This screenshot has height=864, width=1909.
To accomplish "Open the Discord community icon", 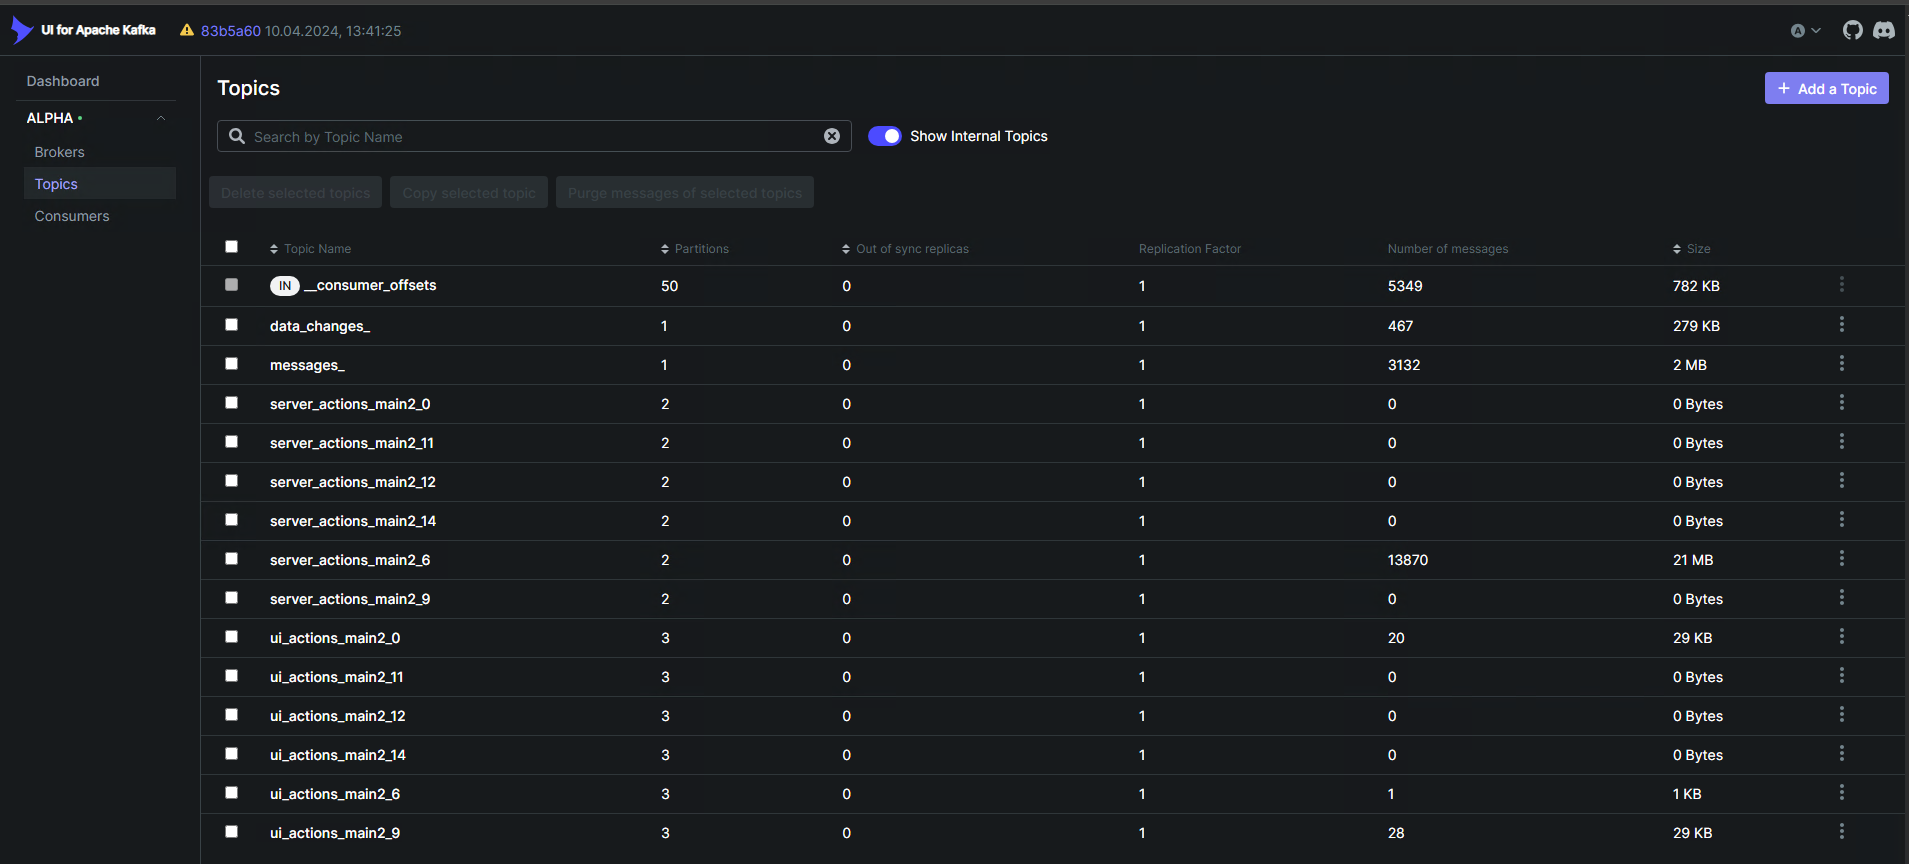I will click(1884, 30).
